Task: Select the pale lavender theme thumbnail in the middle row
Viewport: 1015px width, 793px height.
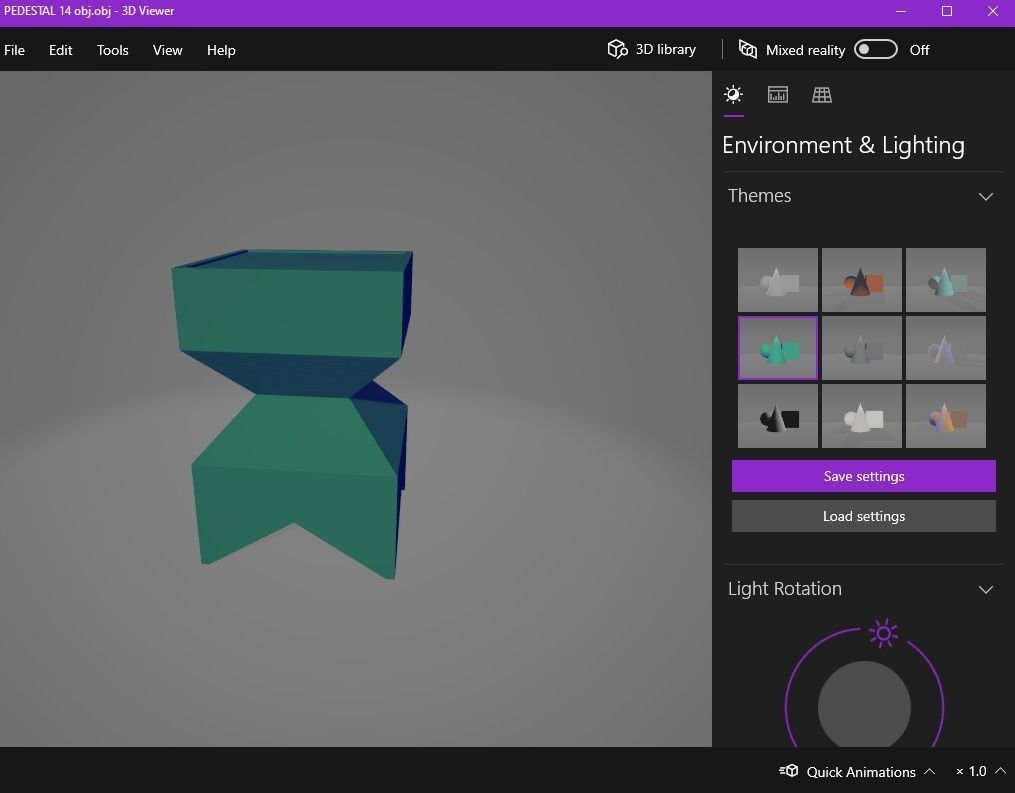Action: (x=946, y=348)
